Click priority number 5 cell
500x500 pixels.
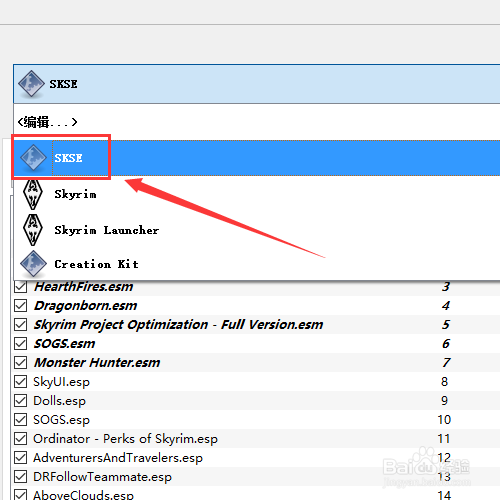[446, 324]
